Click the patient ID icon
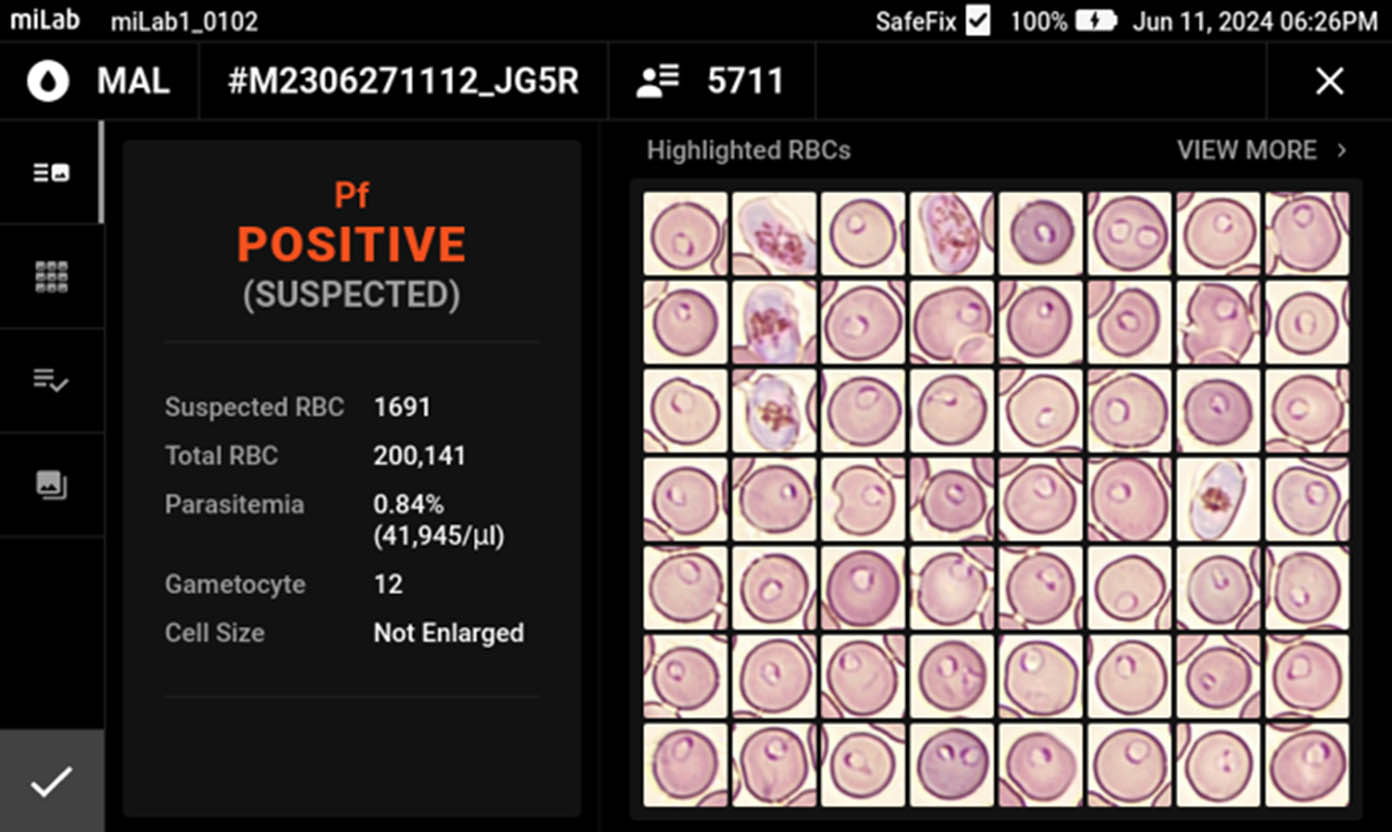Viewport: 1392px width, 832px height. click(658, 81)
